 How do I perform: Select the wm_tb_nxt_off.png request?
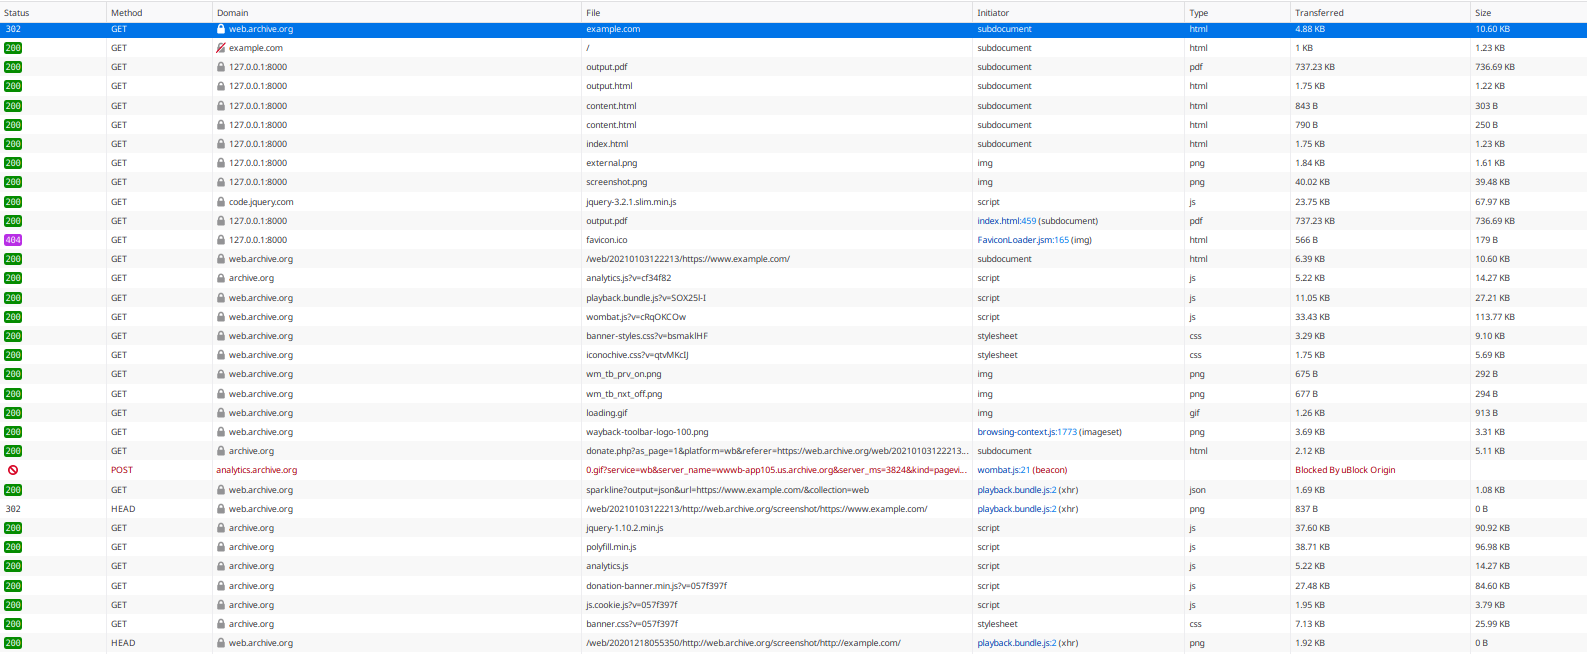point(793,394)
